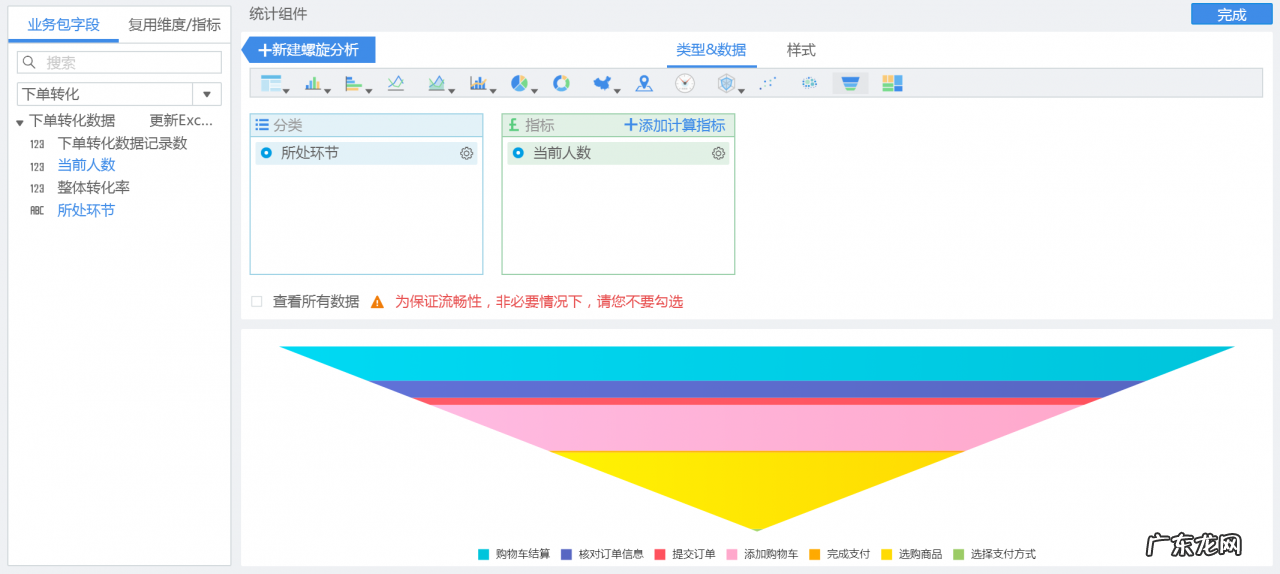Select the radar chart type icon
The image size is (1280, 574).
(727, 83)
